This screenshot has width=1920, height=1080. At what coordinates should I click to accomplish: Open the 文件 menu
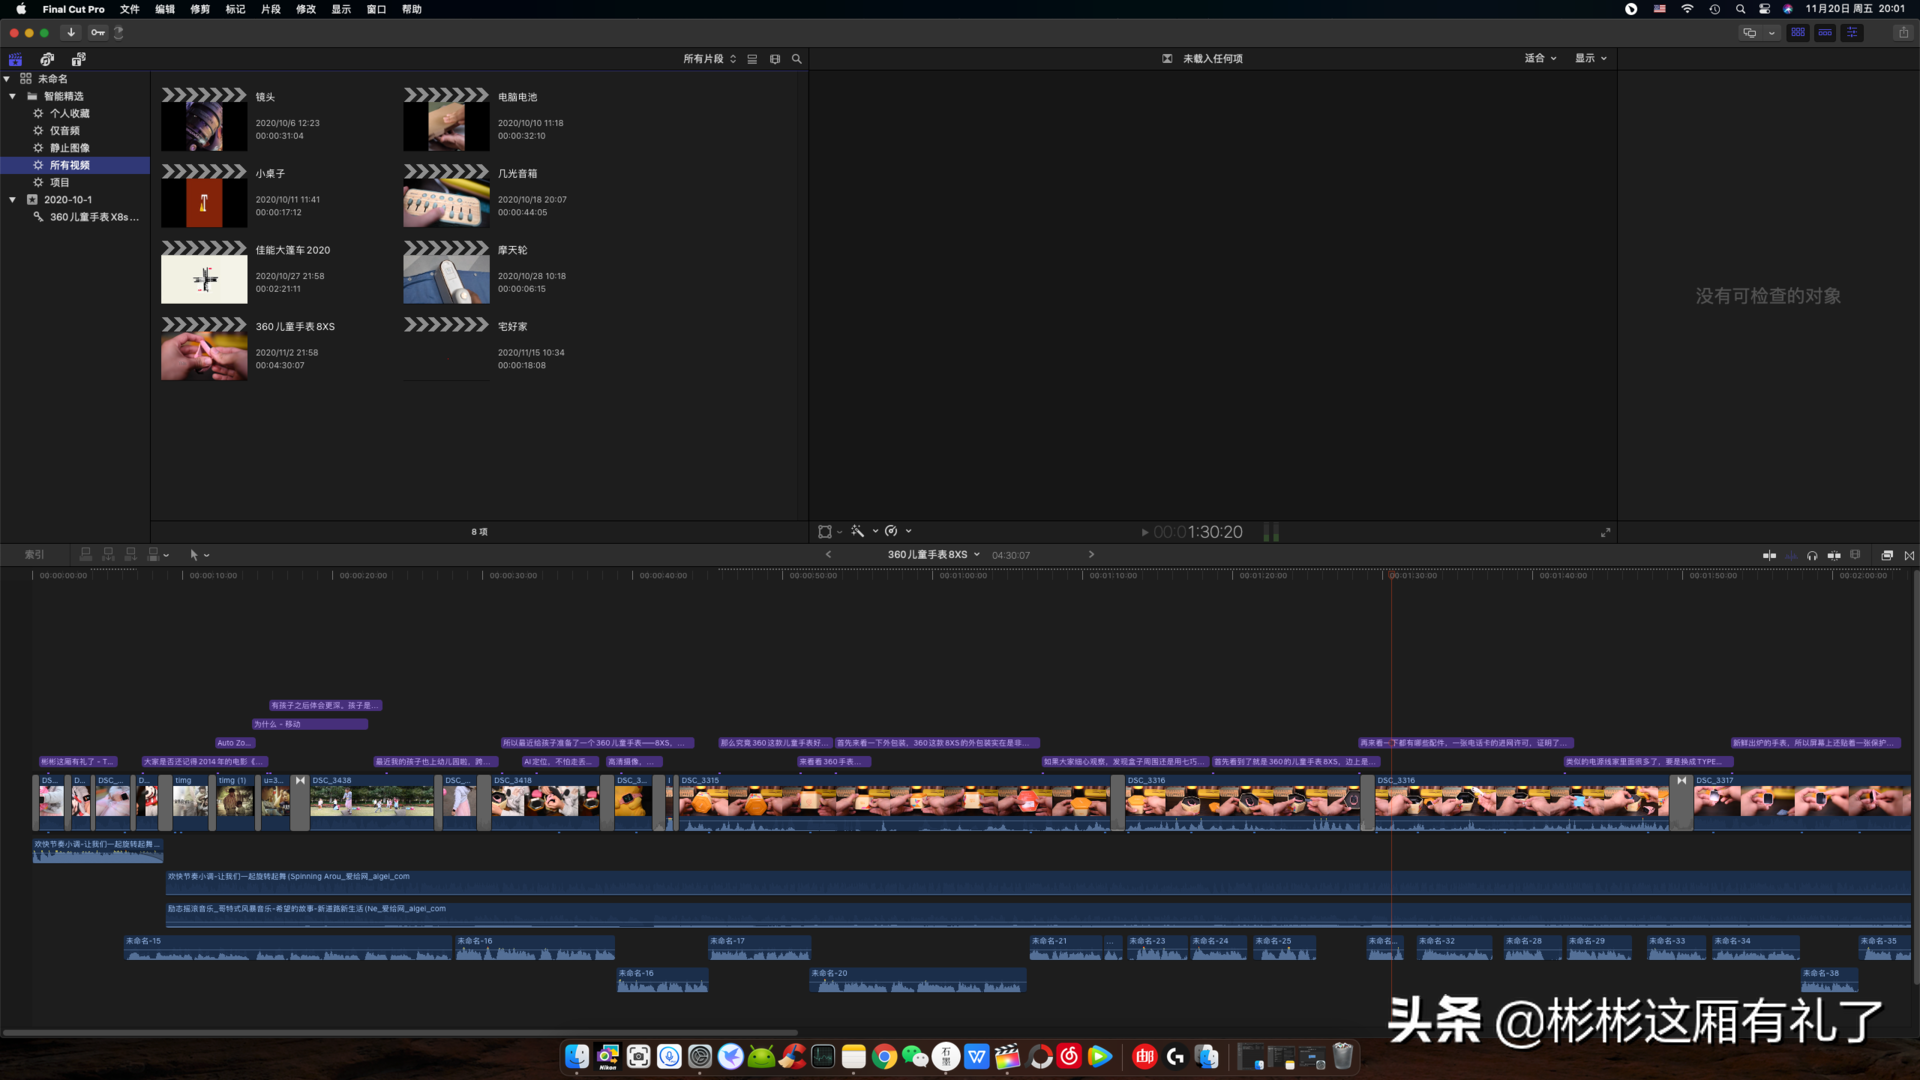pos(130,9)
